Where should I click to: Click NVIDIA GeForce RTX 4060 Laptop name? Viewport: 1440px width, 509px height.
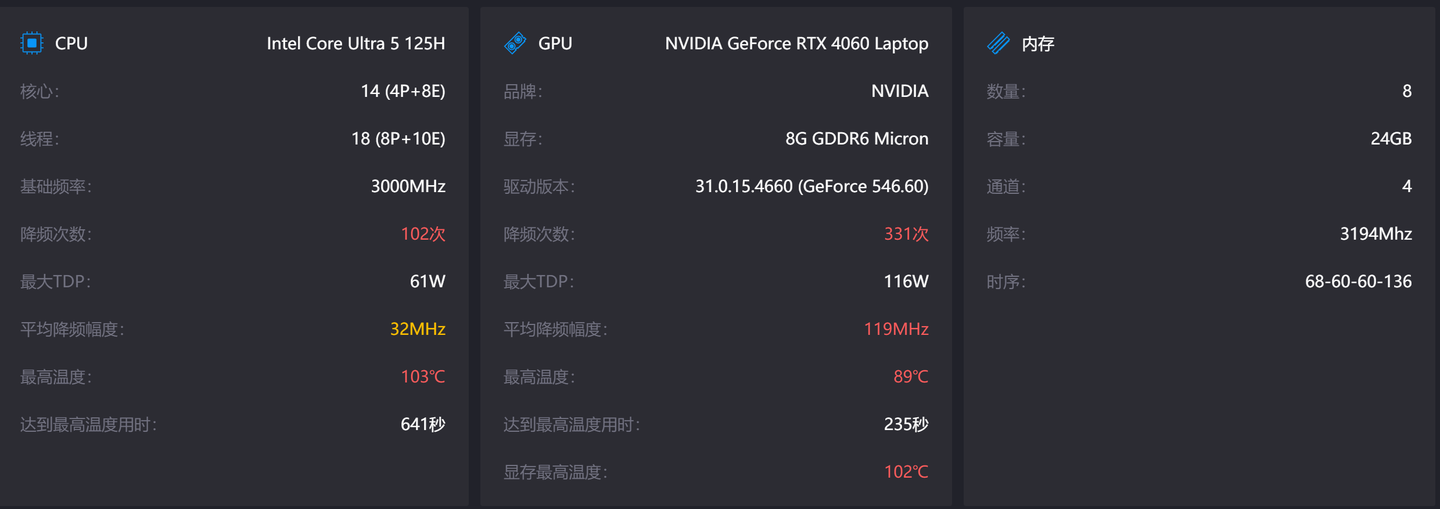(x=797, y=43)
